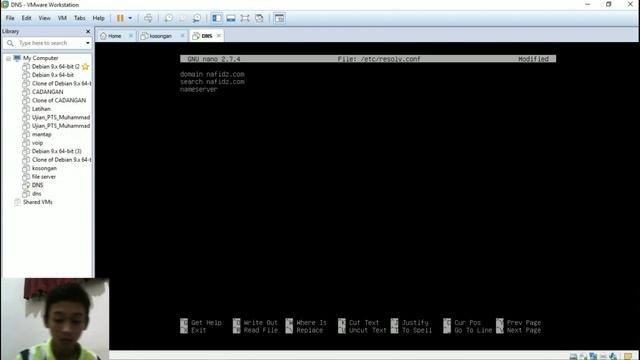Close the kosongan tab

point(182,36)
